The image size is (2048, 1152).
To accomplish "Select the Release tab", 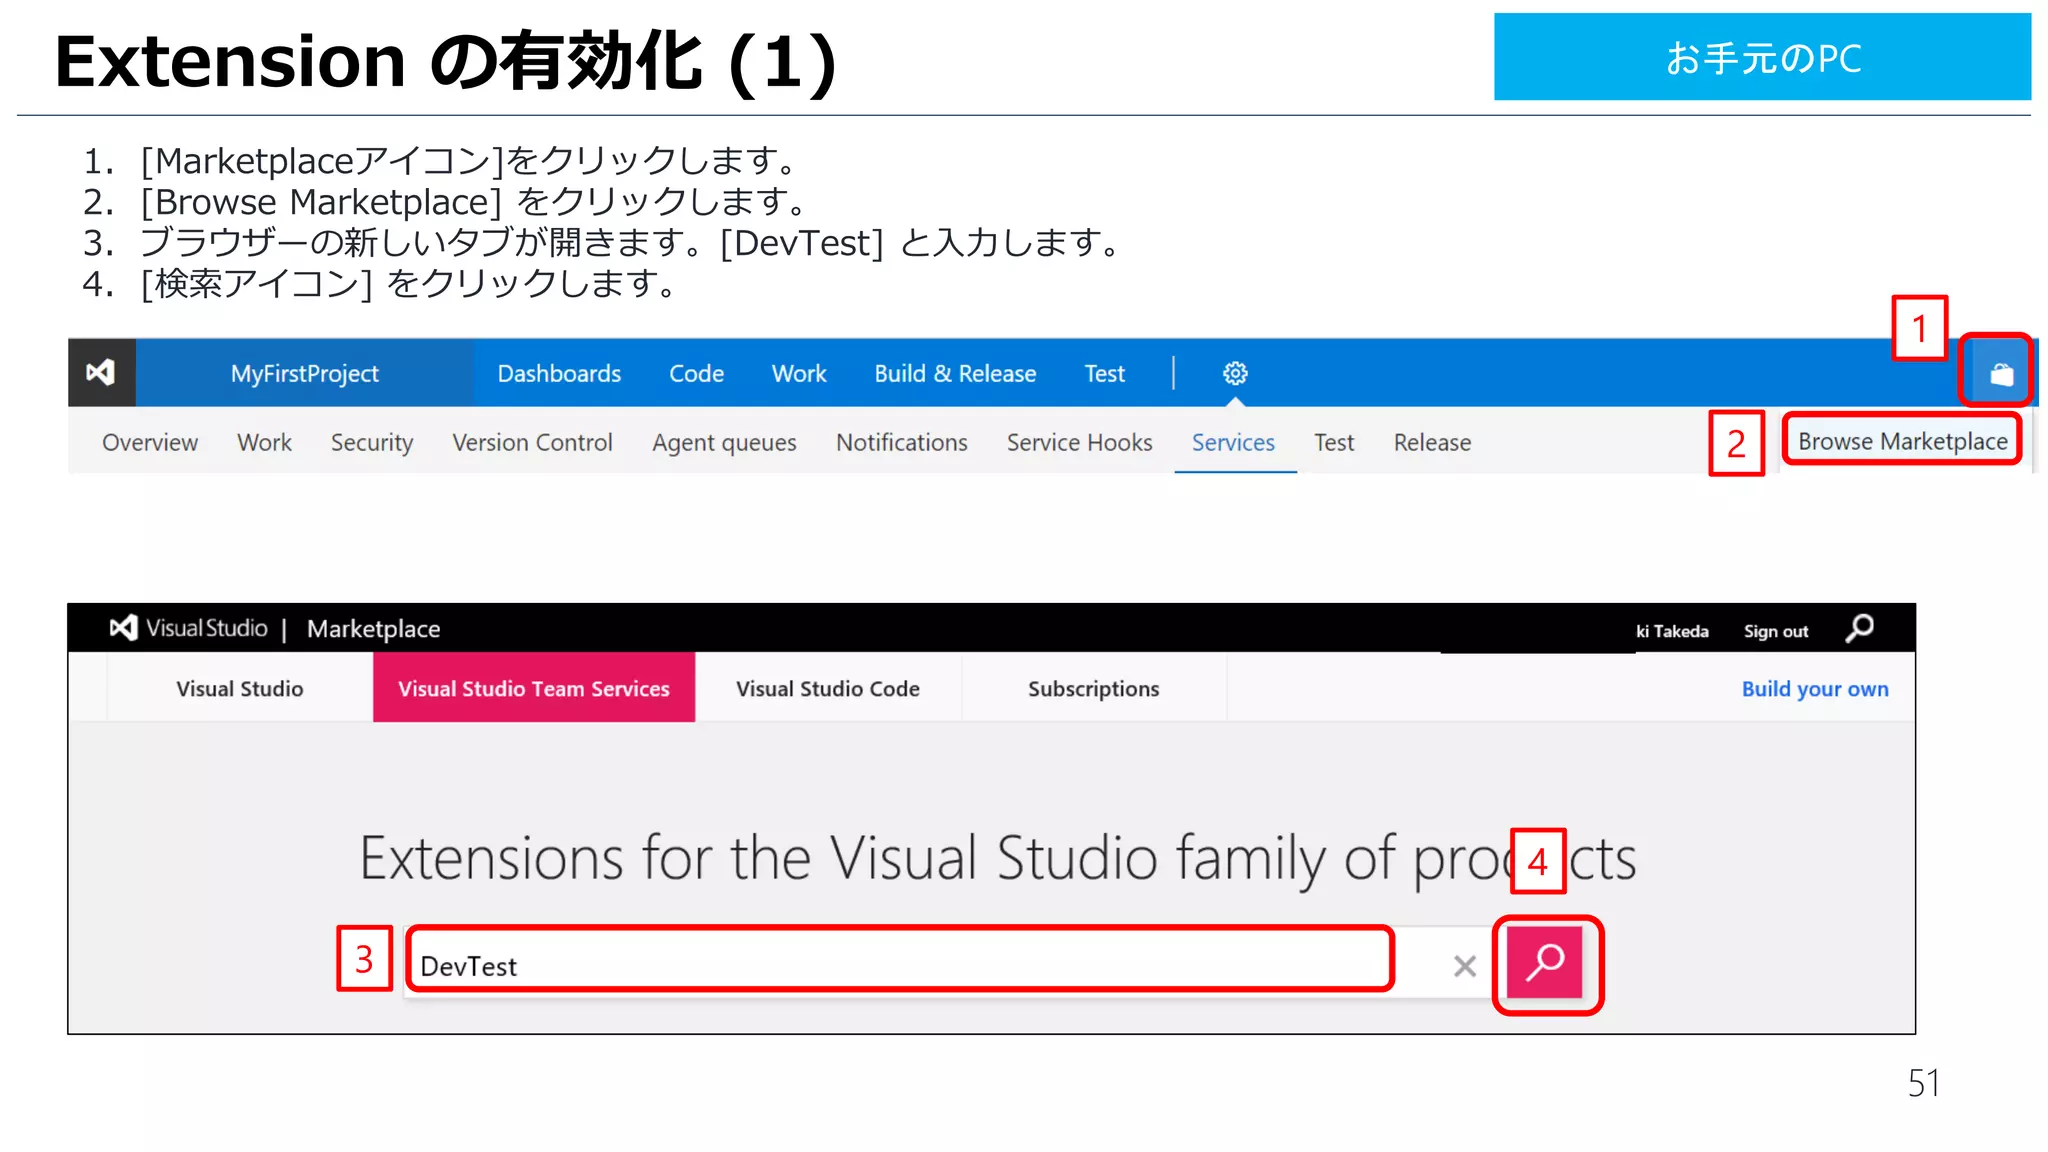I will pyautogui.click(x=1432, y=442).
